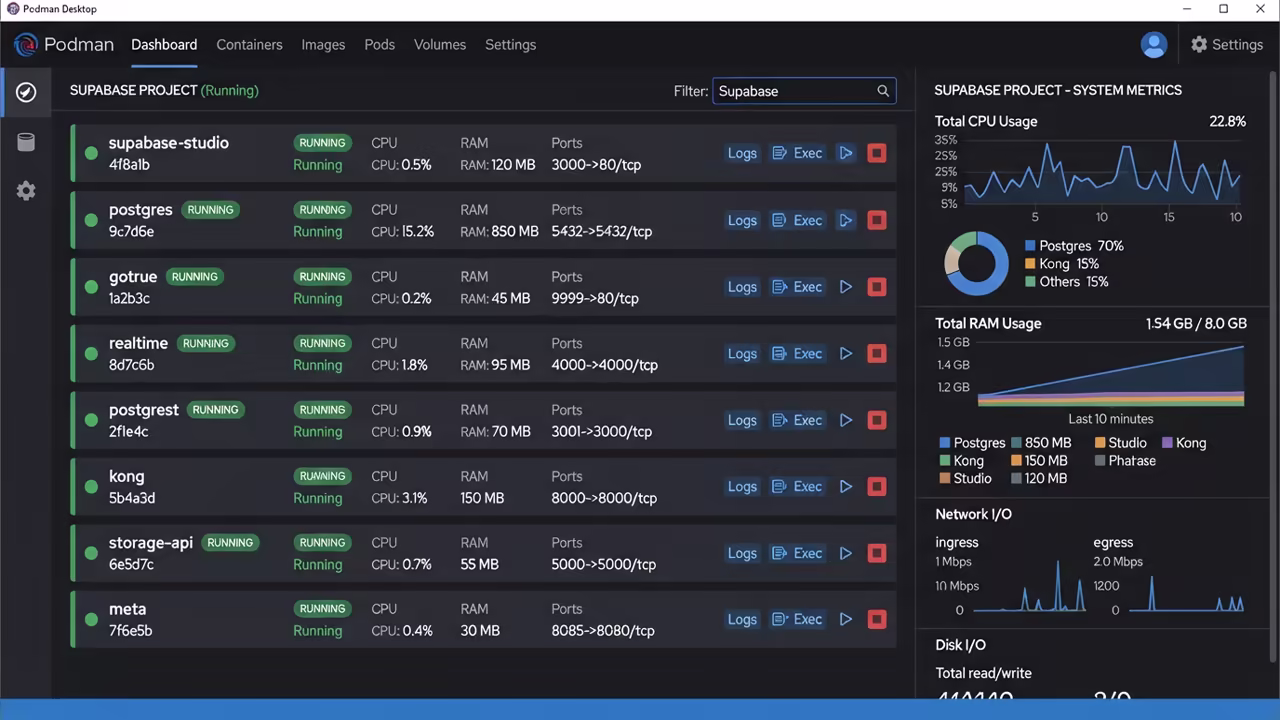Click play icon for realtime row
1280x720 pixels.
pos(846,353)
